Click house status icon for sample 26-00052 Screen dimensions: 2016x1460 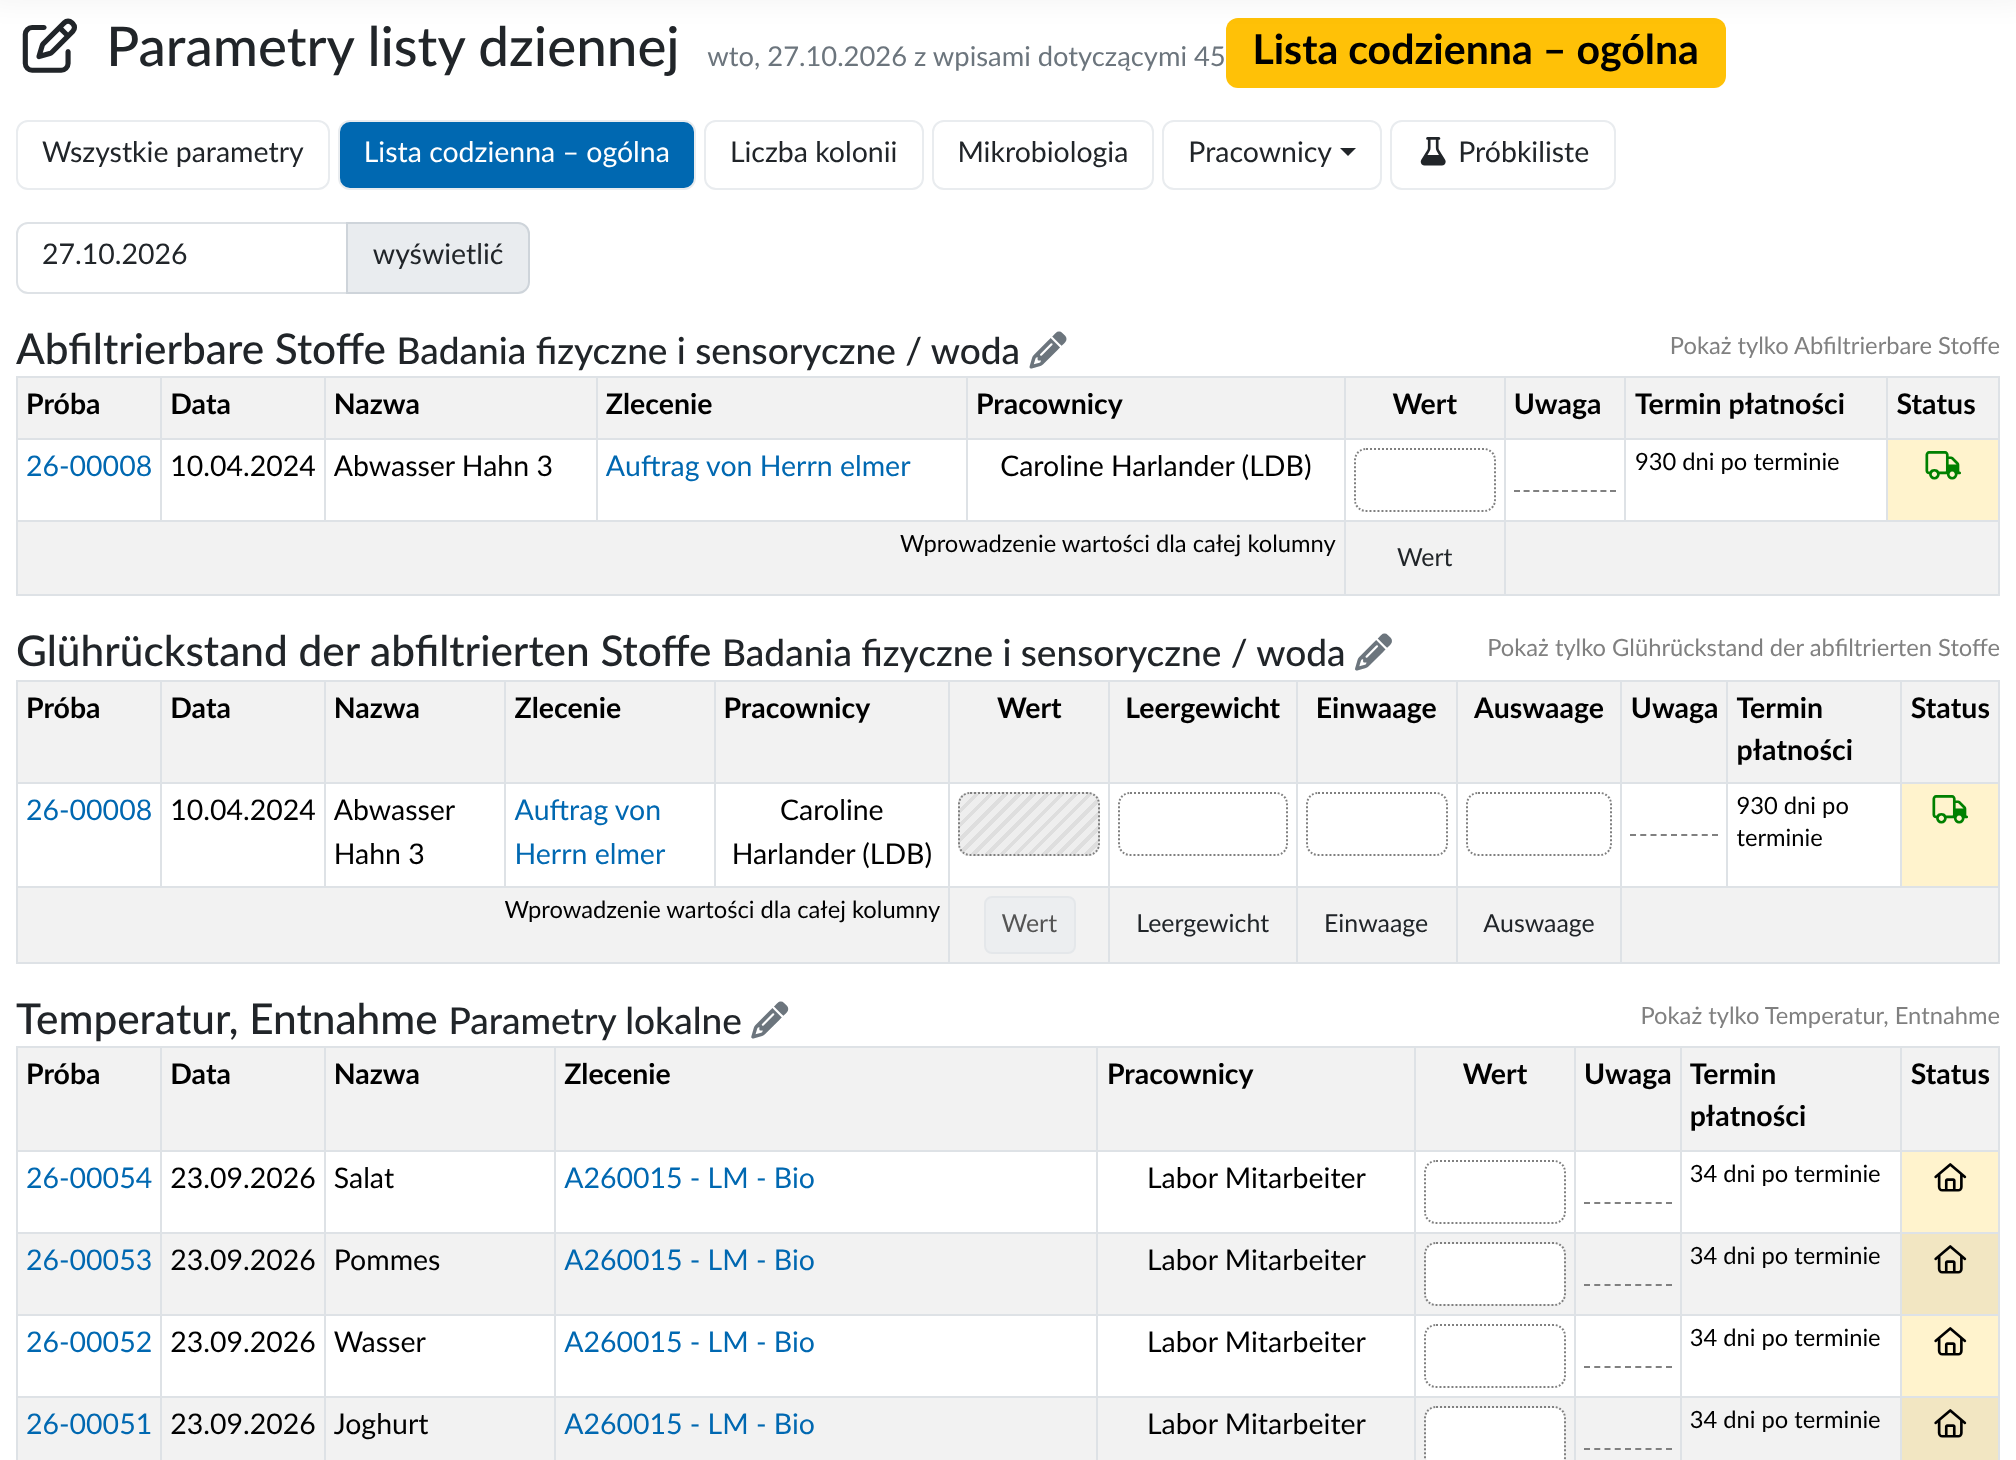[1950, 1343]
